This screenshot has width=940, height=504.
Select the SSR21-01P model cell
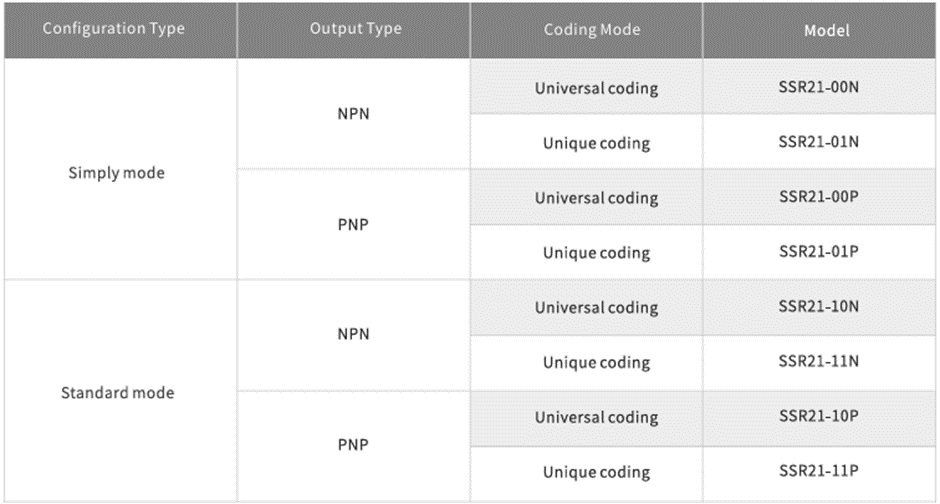click(819, 253)
